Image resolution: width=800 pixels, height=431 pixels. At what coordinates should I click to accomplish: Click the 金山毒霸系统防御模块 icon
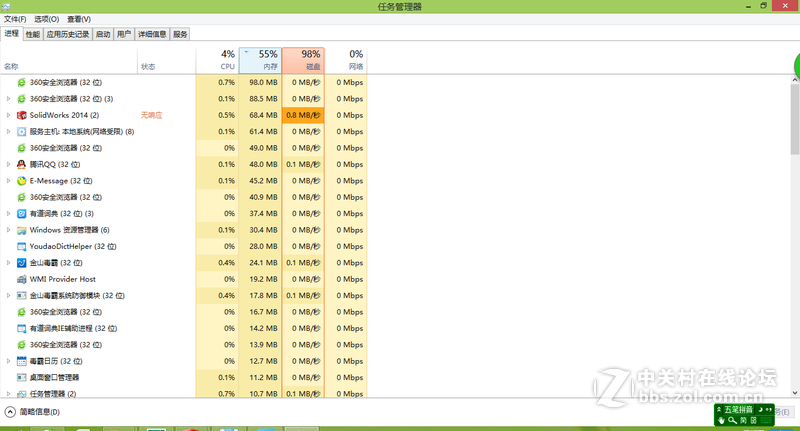click(x=21, y=295)
